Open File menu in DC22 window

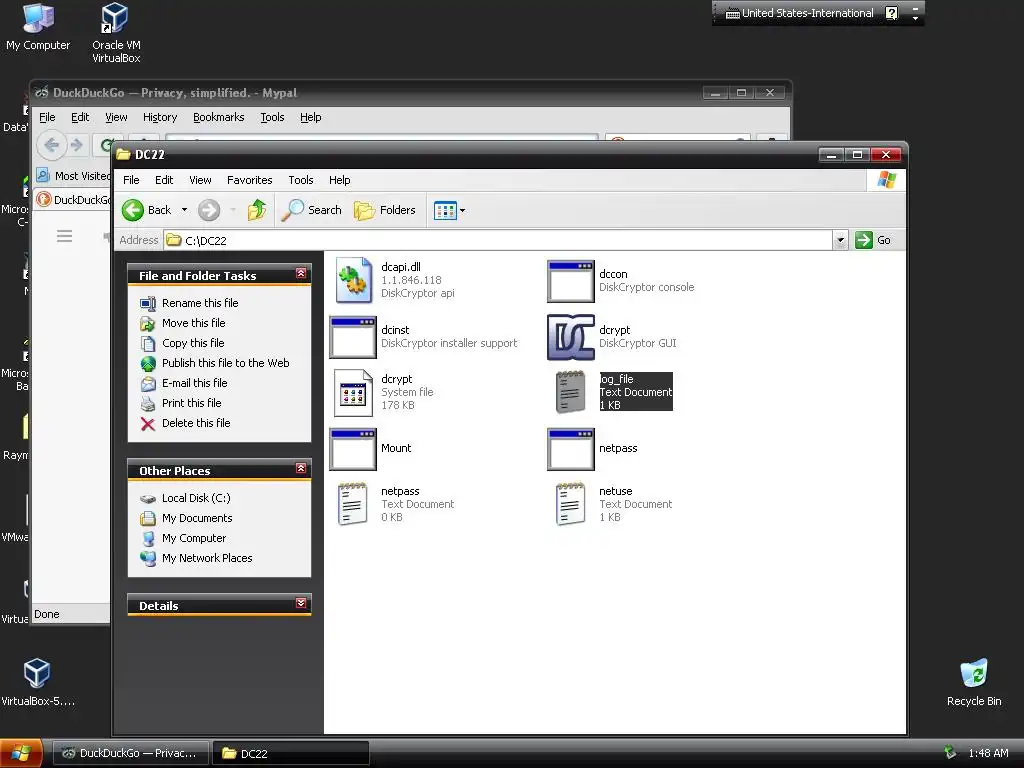(x=131, y=180)
